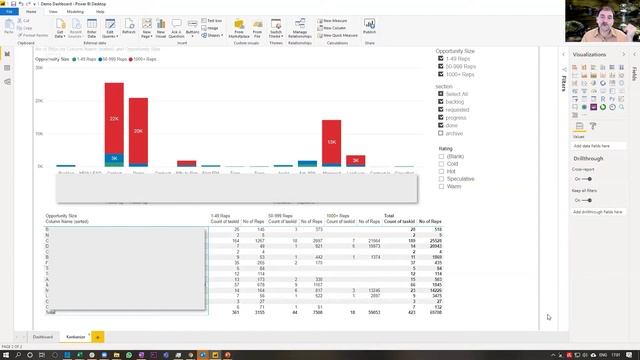Insert a New Visual from the ribbon
Image resolution: width=640 pixels, height=360 pixels.
pyautogui.click(x=161, y=29)
